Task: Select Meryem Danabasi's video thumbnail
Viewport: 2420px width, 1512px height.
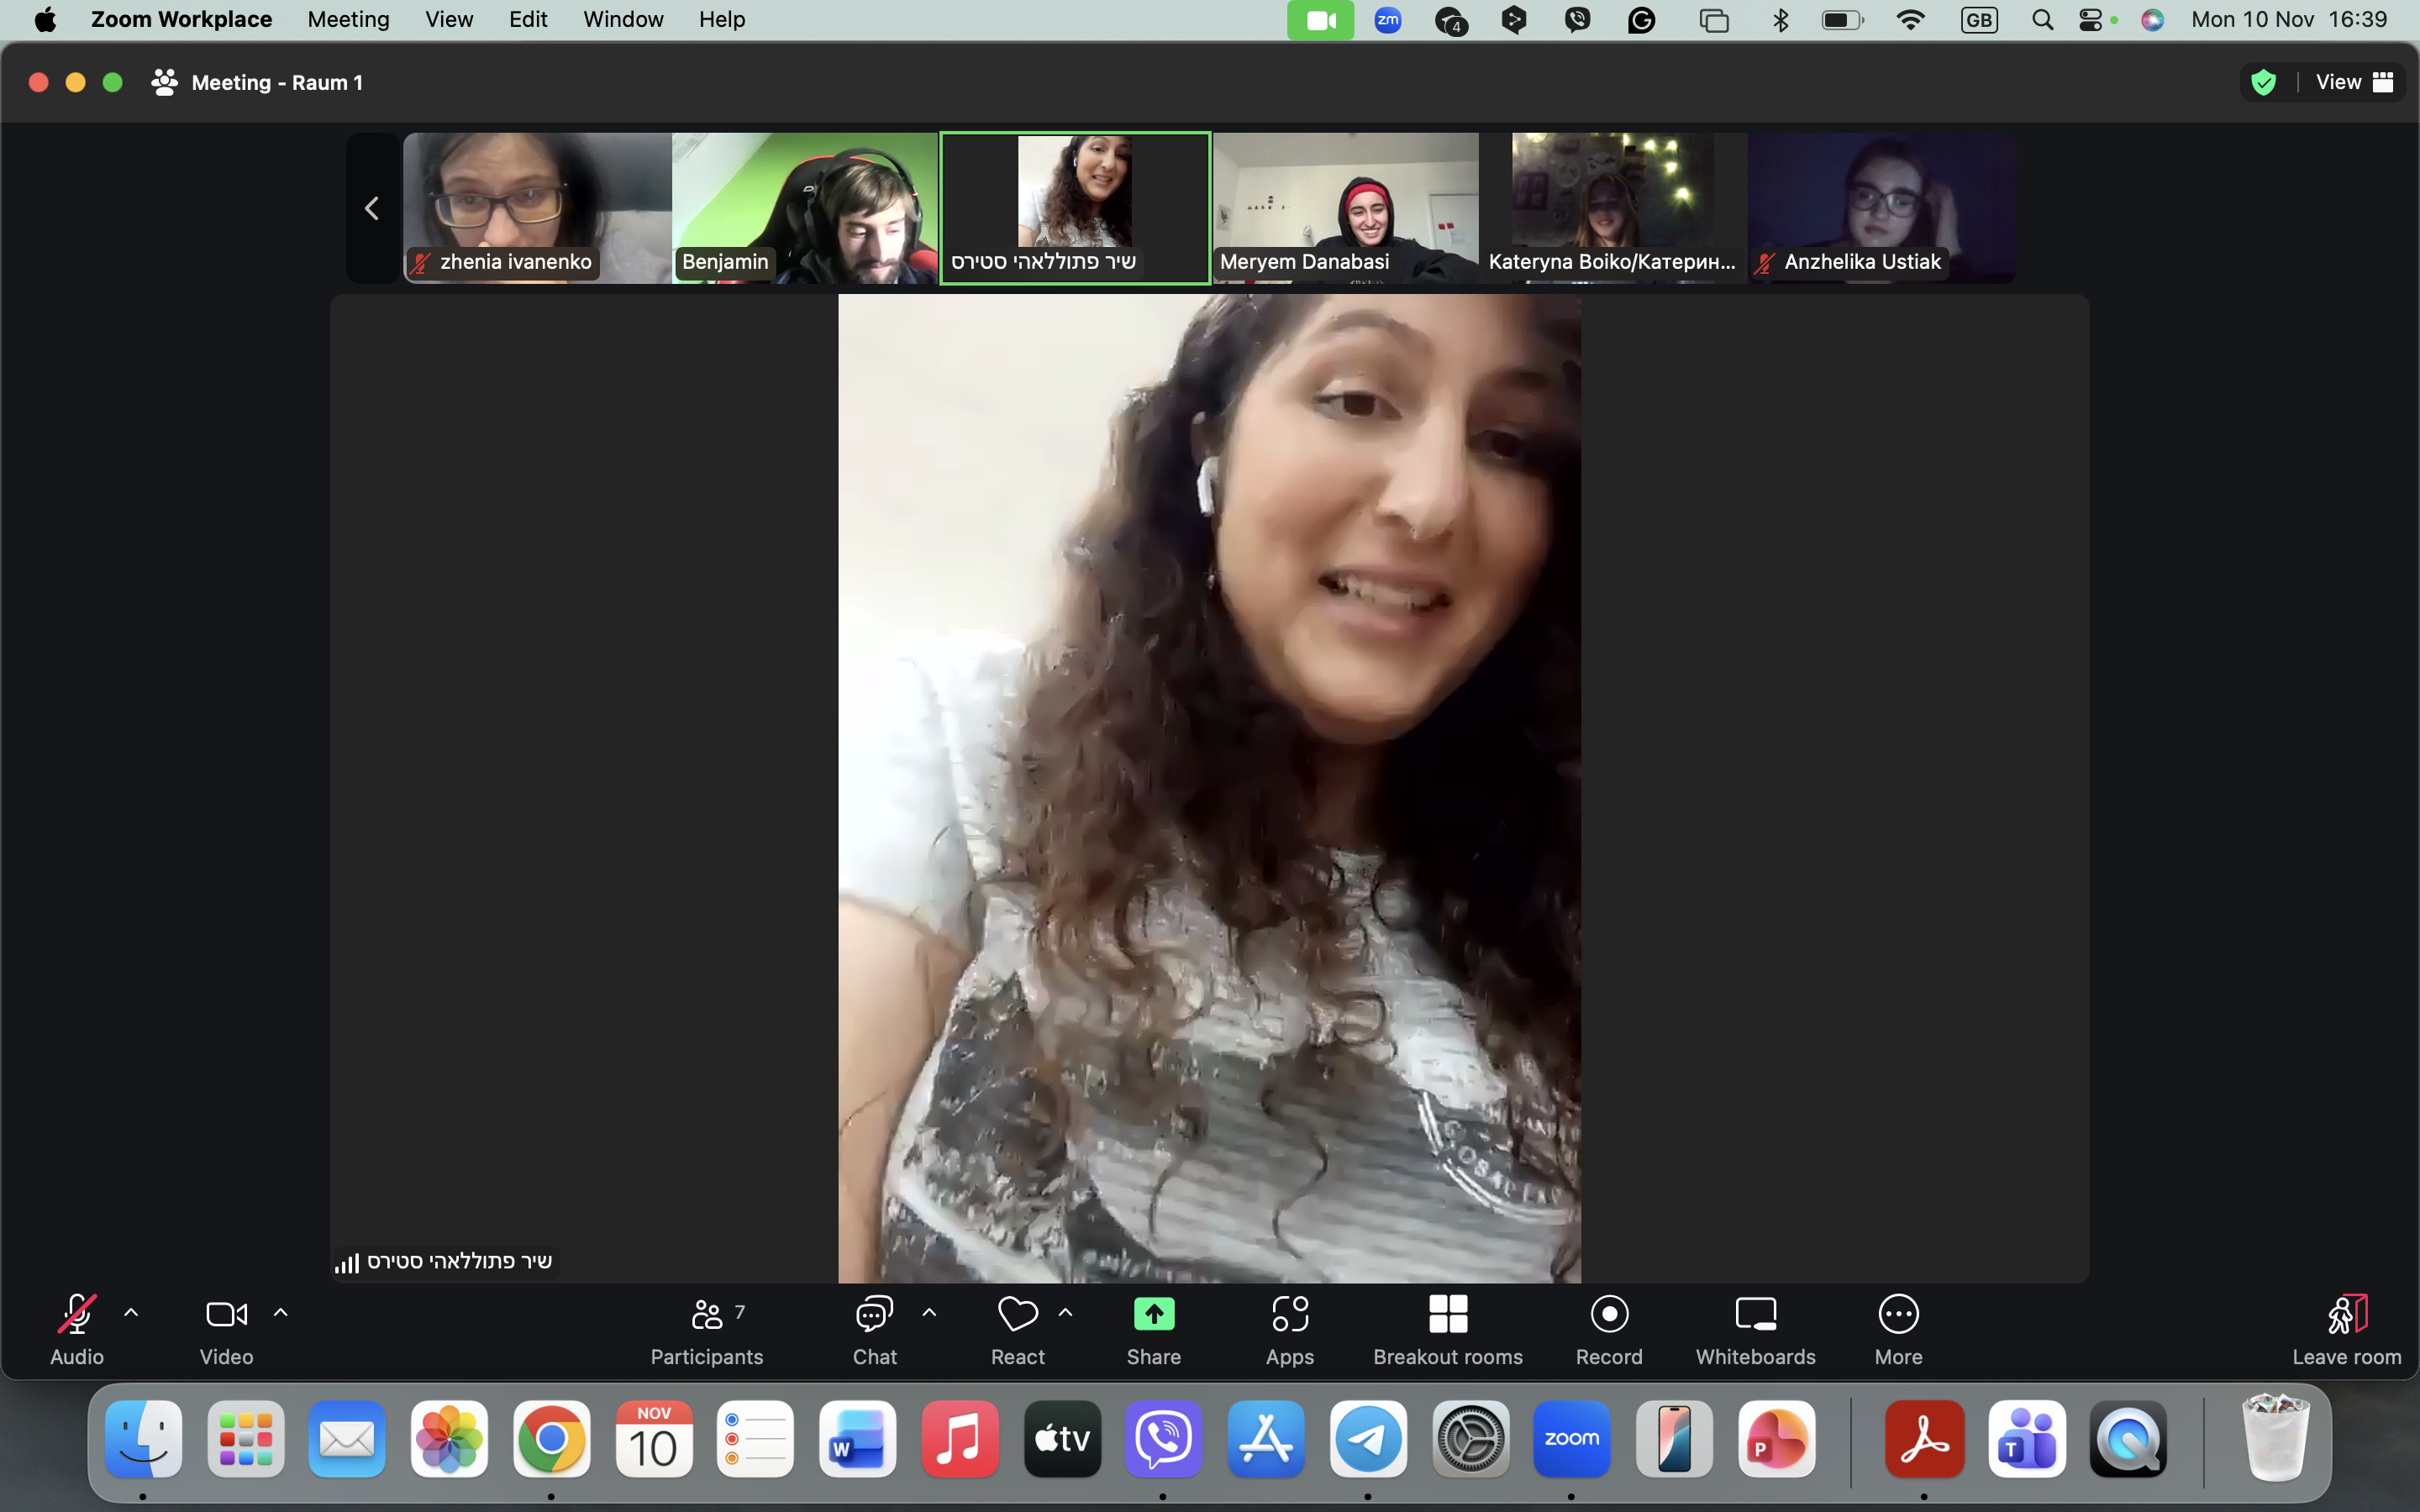Action: [1345, 208]
